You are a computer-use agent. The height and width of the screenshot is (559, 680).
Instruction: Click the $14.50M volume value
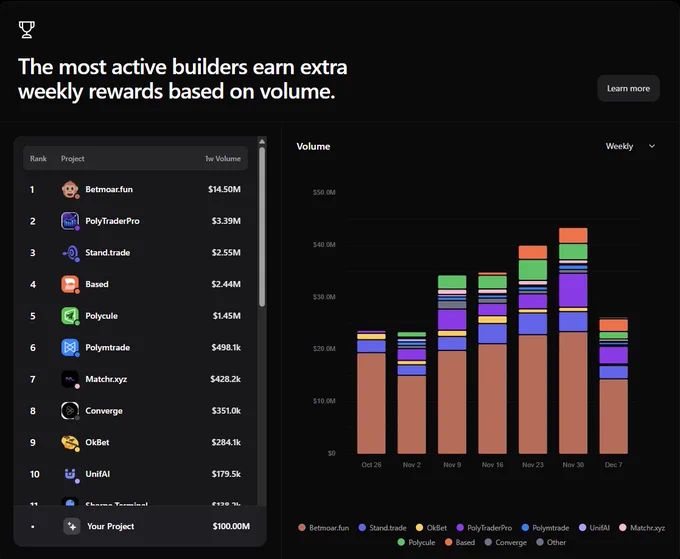[224, 190]
